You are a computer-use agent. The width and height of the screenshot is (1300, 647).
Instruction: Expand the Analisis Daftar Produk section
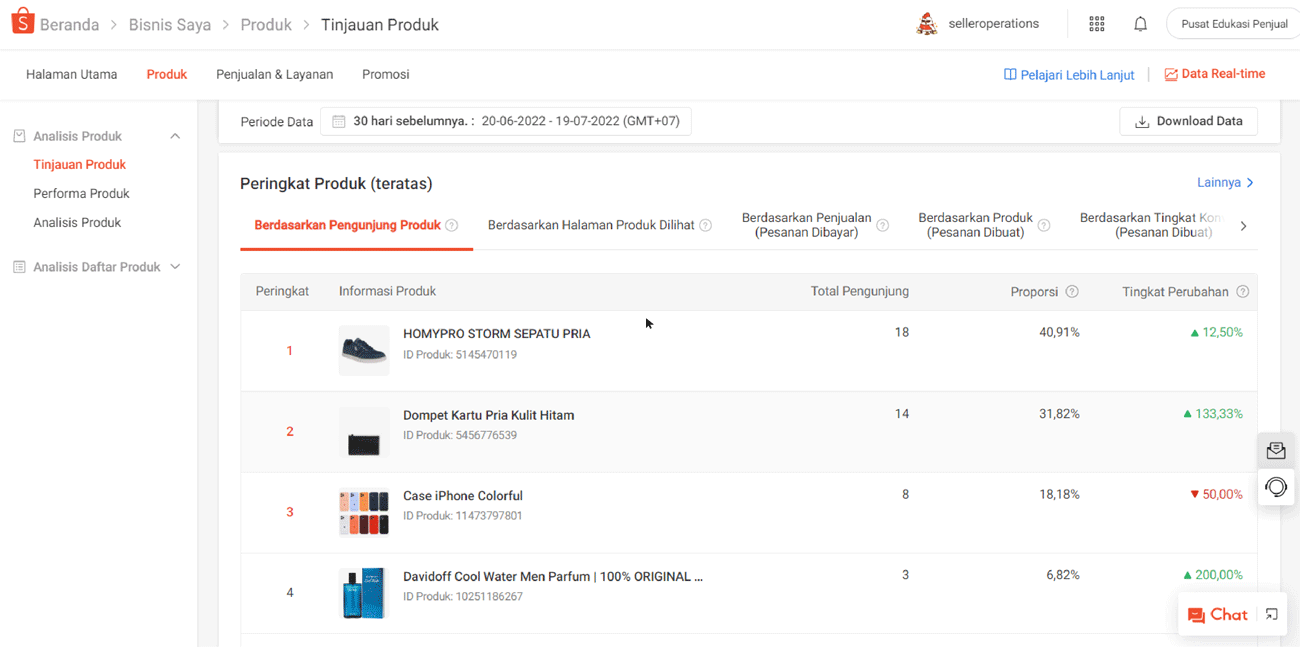(x=175, y=267)
